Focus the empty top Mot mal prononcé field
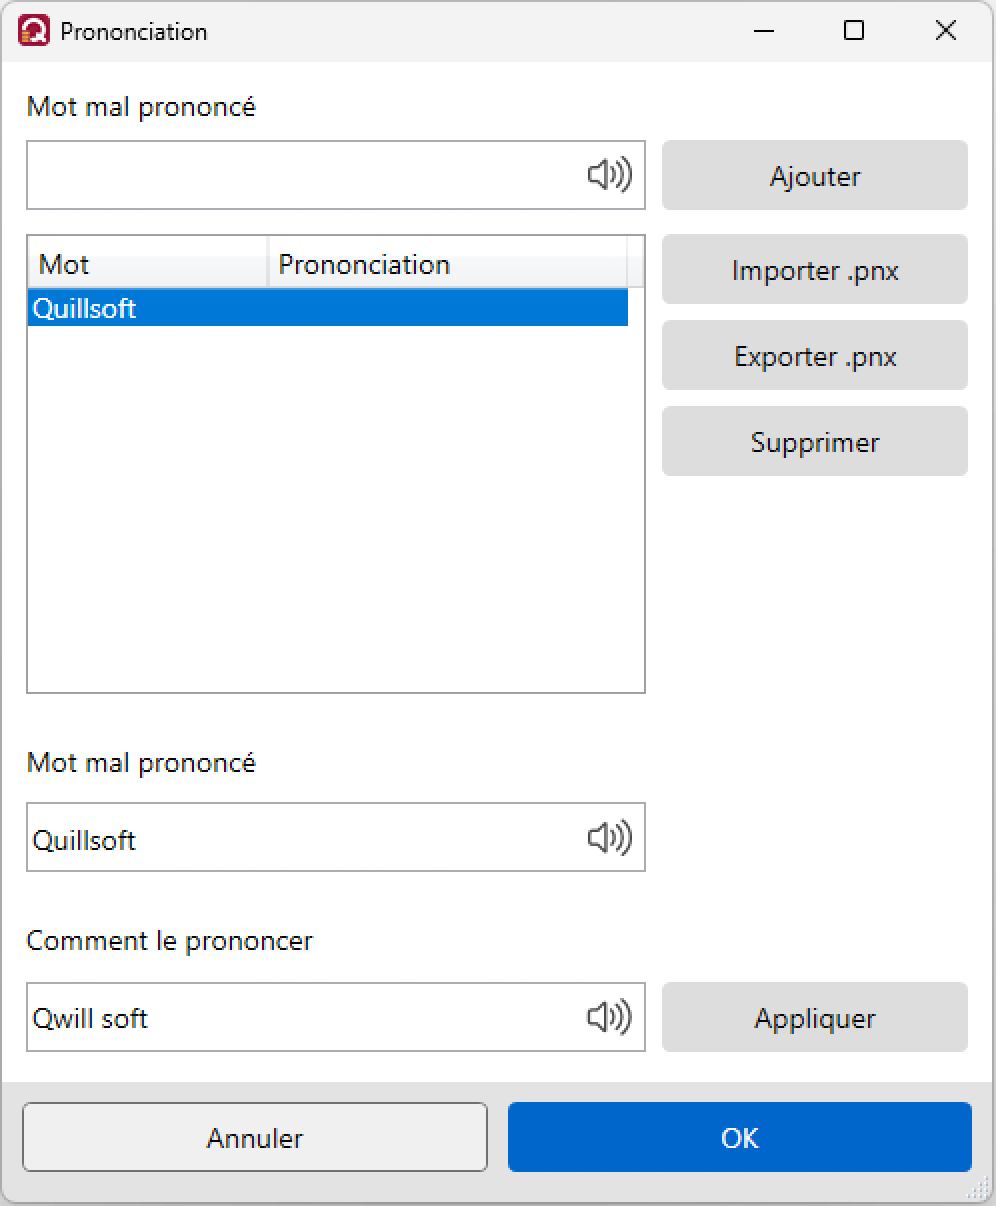996x1206 pixels. (300, 176)
